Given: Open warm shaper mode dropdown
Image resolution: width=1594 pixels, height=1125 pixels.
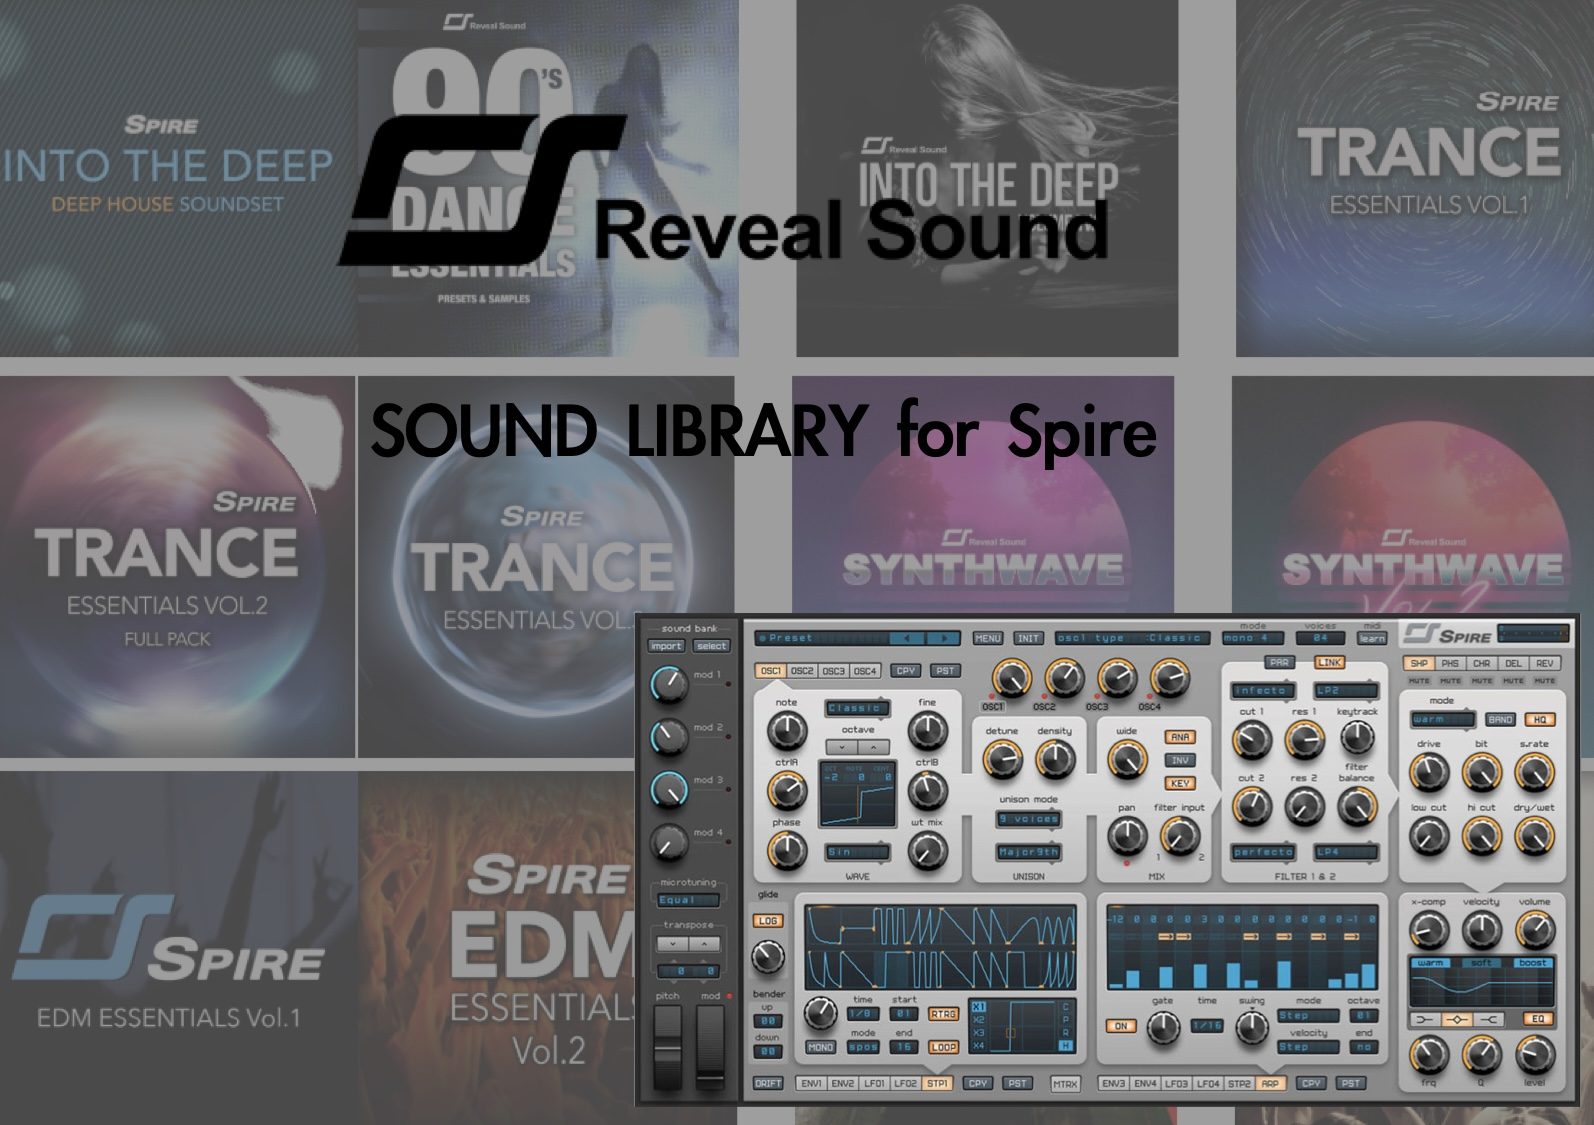Looking at the screenshot, I should click(1442, 719).
